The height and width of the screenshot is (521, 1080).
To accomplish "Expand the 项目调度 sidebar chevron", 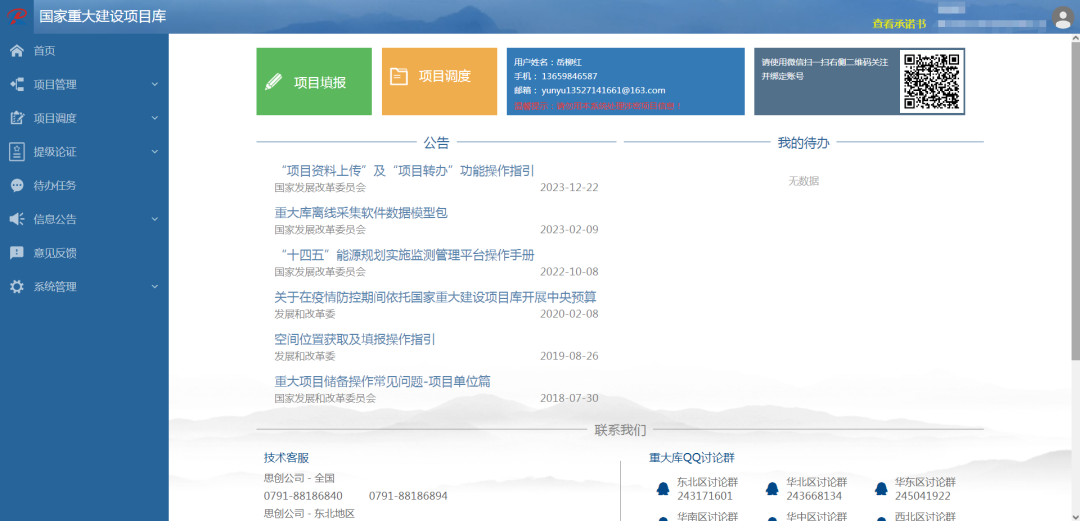I will (x=154, y=118).
